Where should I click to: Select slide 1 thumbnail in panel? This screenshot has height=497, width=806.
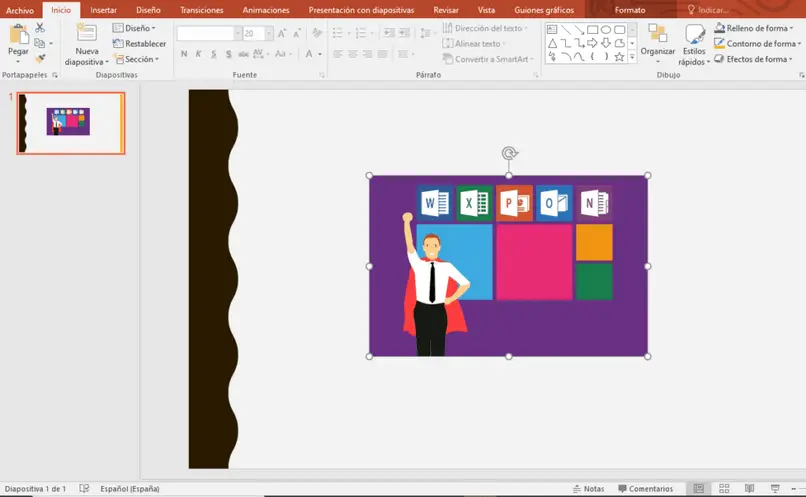70,123
